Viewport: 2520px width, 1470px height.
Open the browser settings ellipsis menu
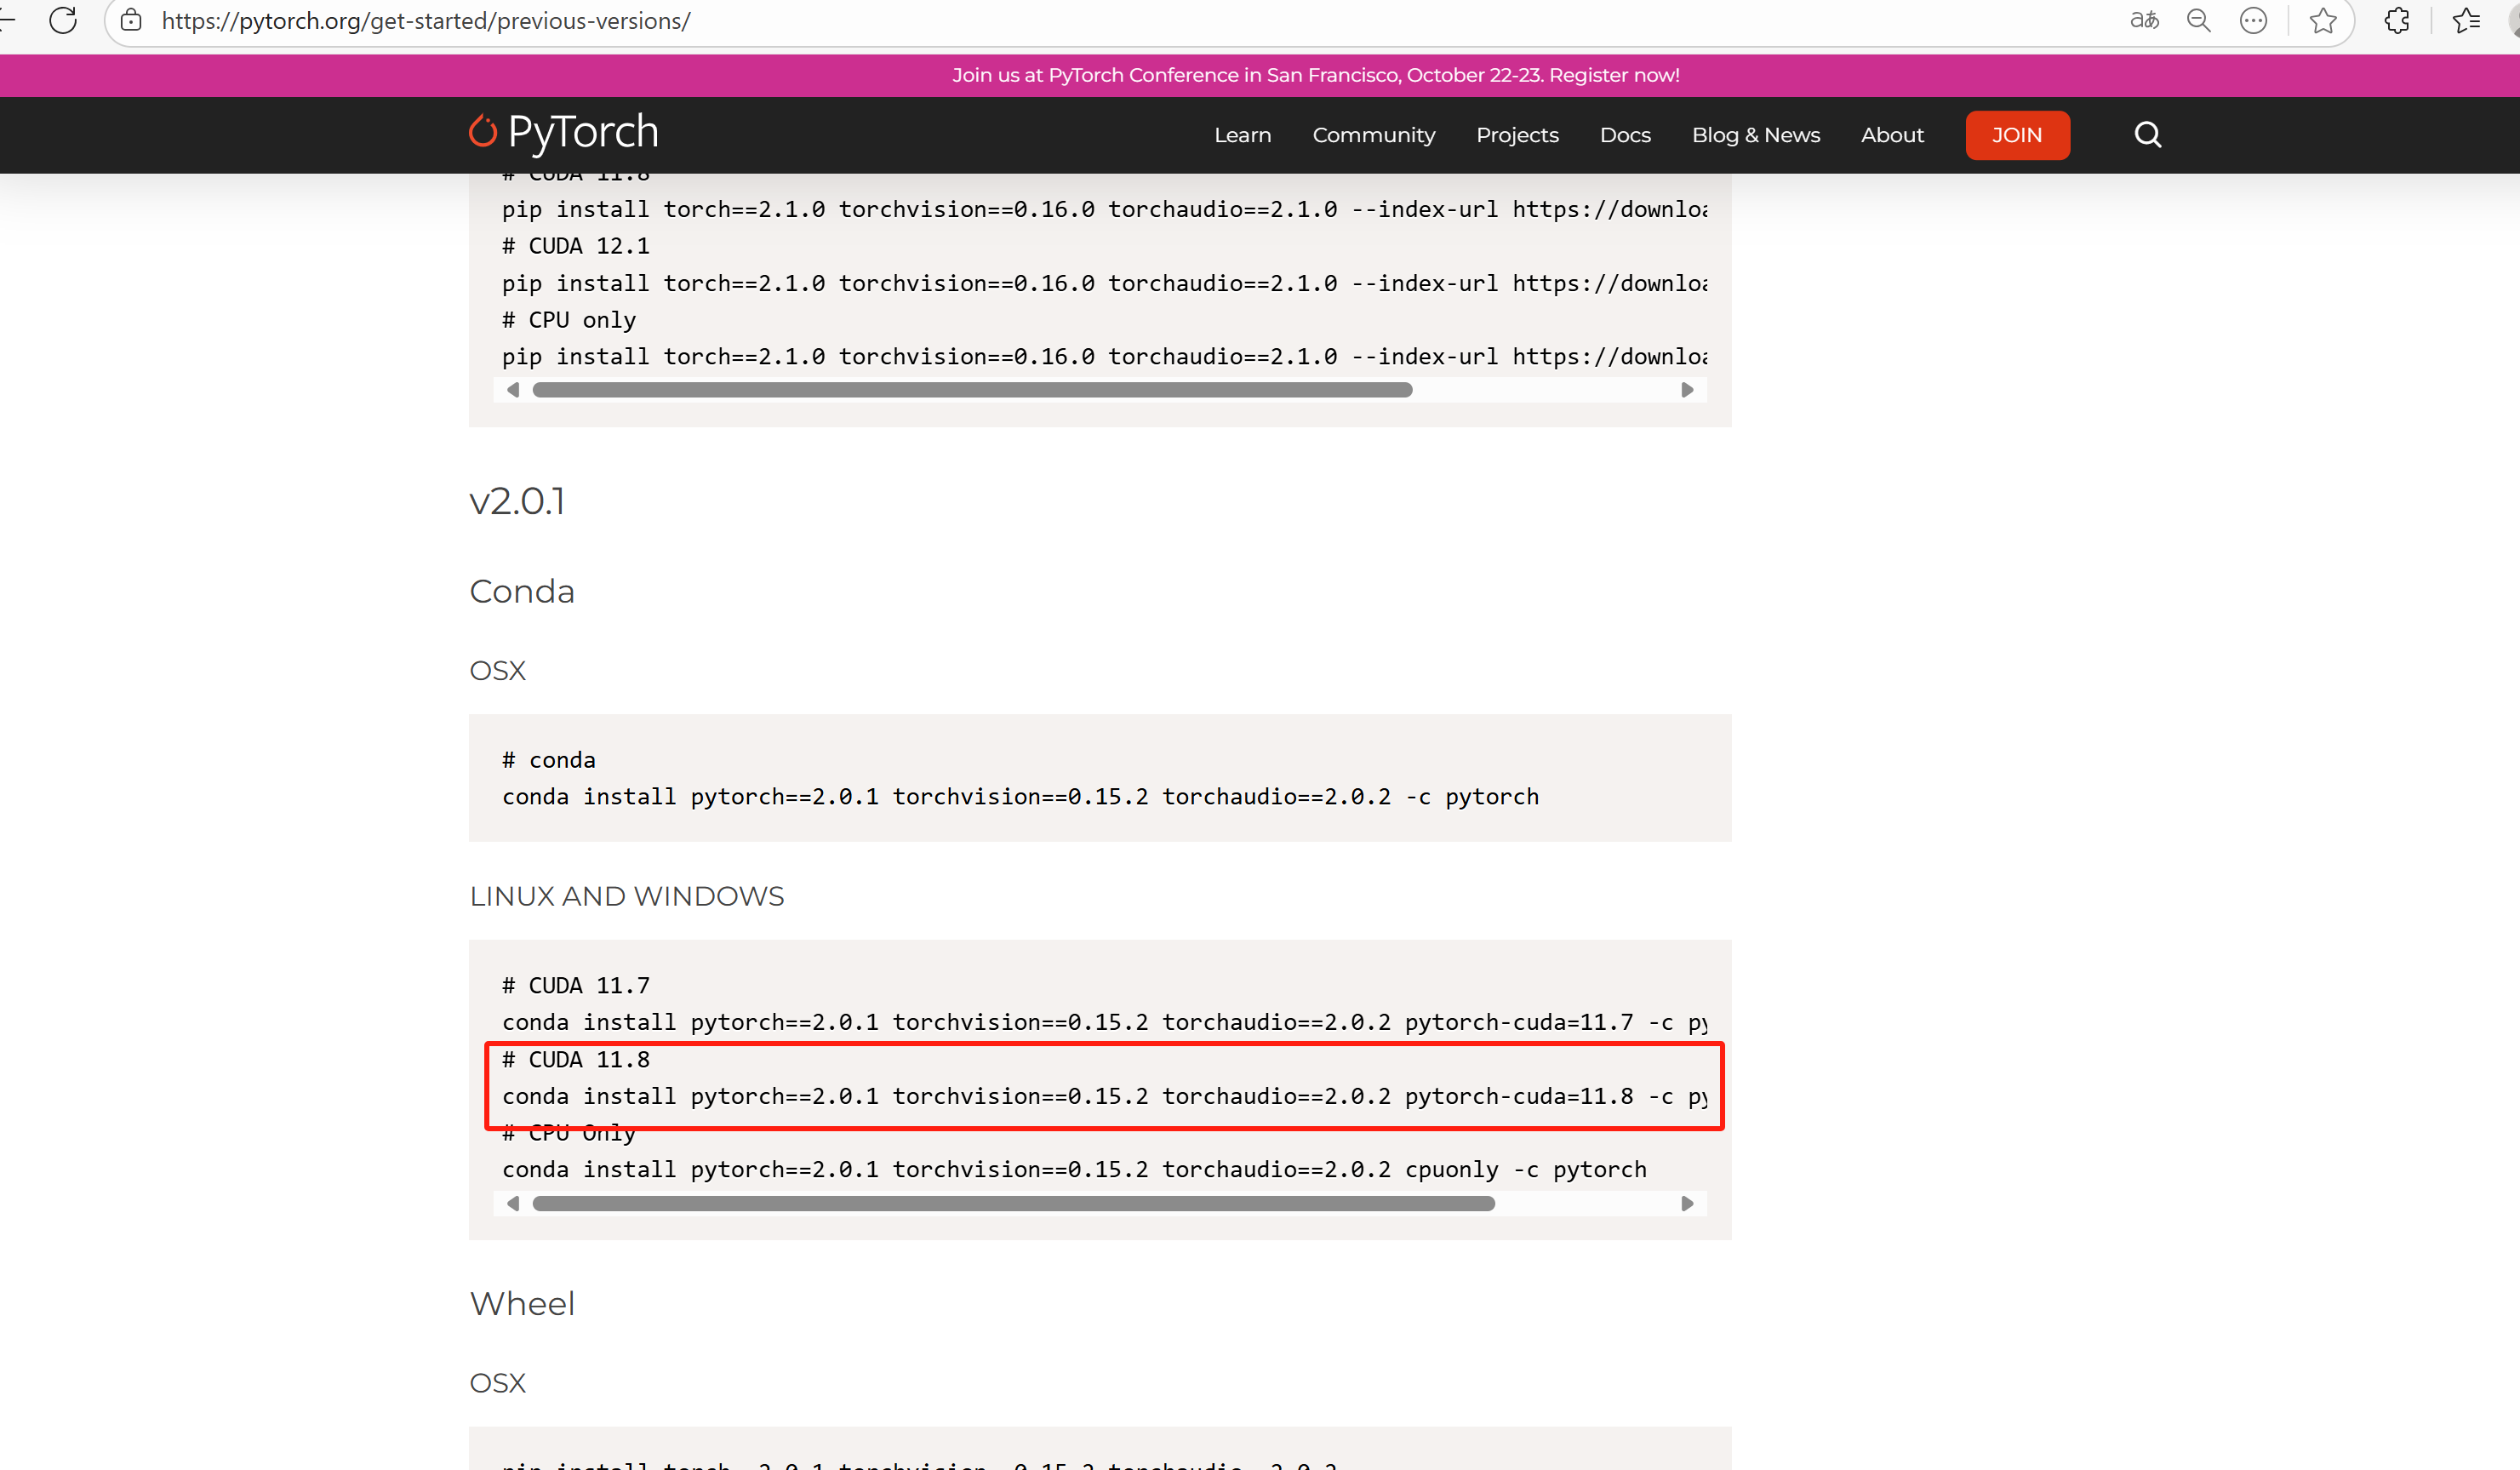point(2254,20)
